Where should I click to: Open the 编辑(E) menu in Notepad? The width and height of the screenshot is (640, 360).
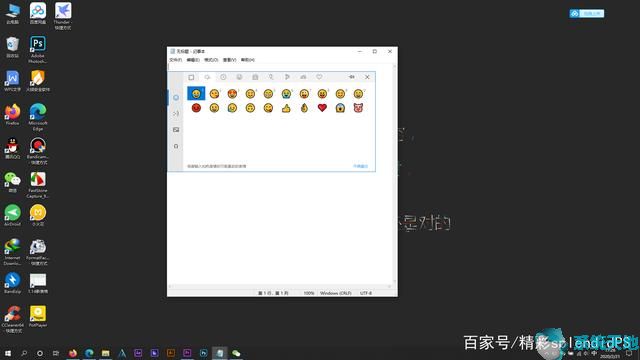(x=193, y=60)
